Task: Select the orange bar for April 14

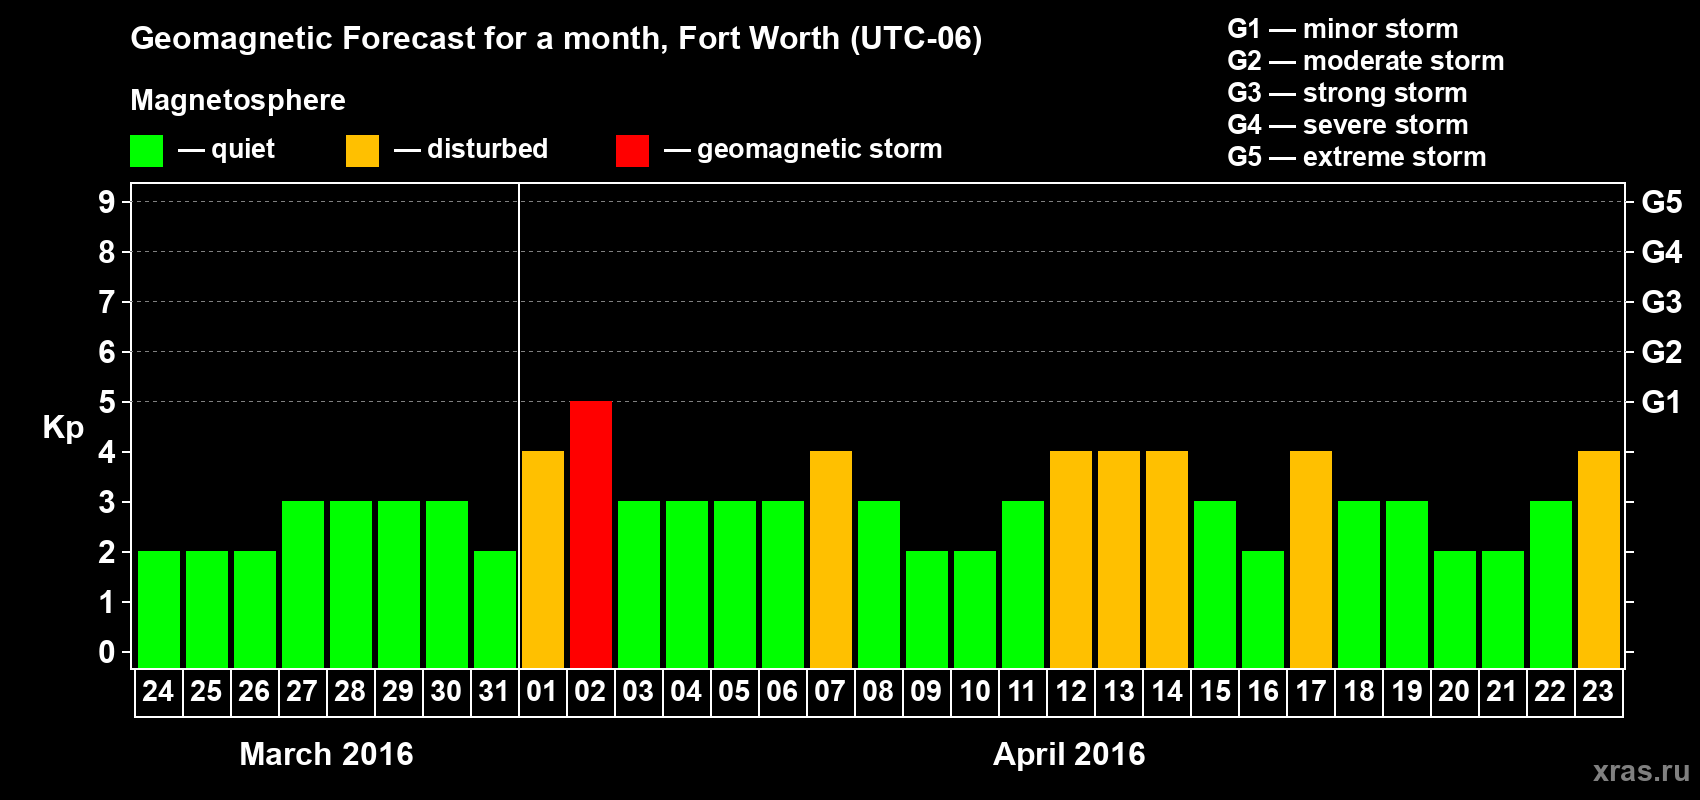Action: [1167, 560]
